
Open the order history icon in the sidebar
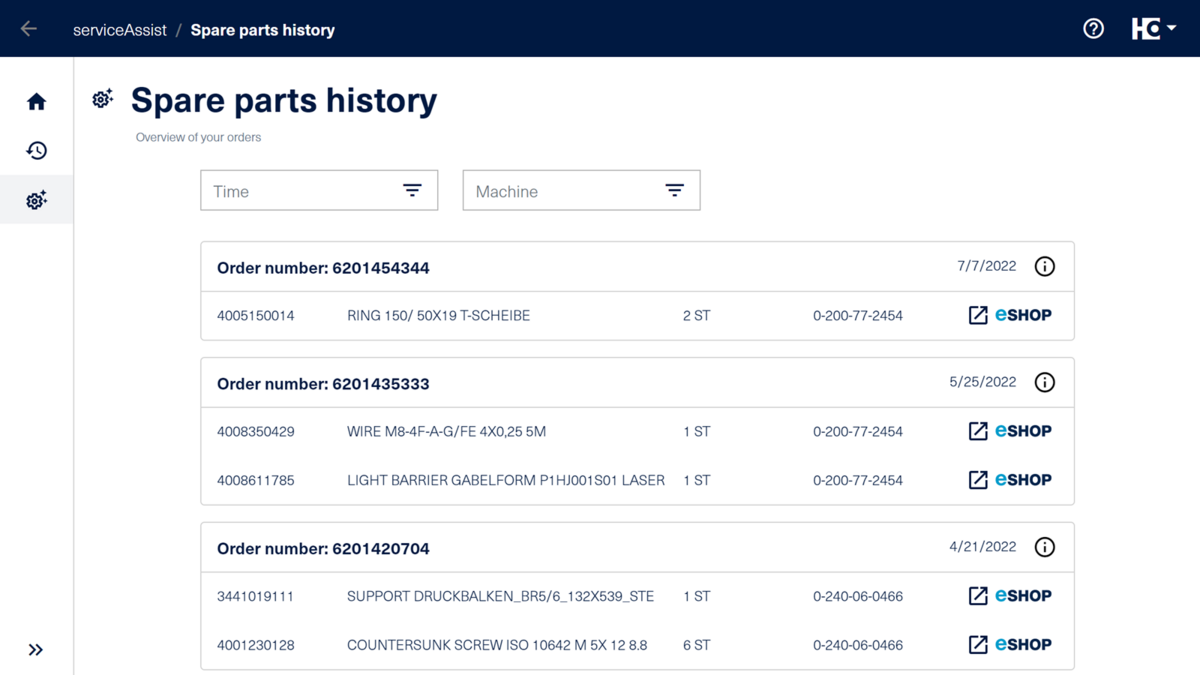[36, 150]
